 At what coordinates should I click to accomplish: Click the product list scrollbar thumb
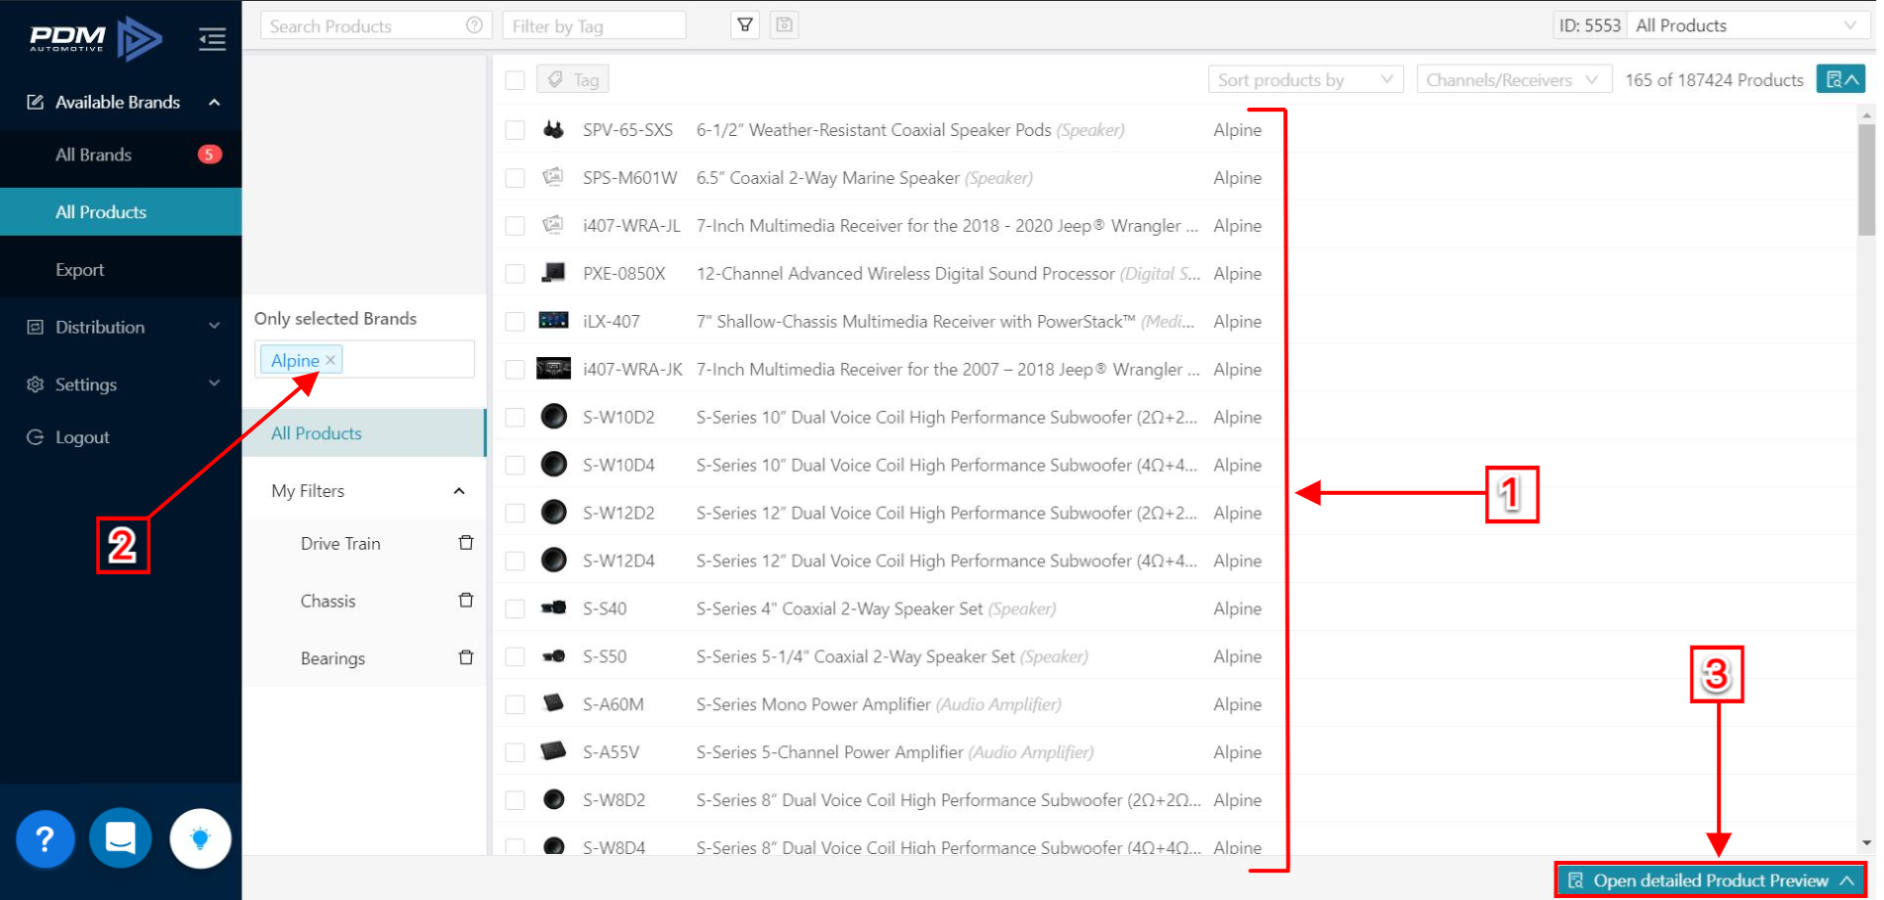pos(1866,180)
